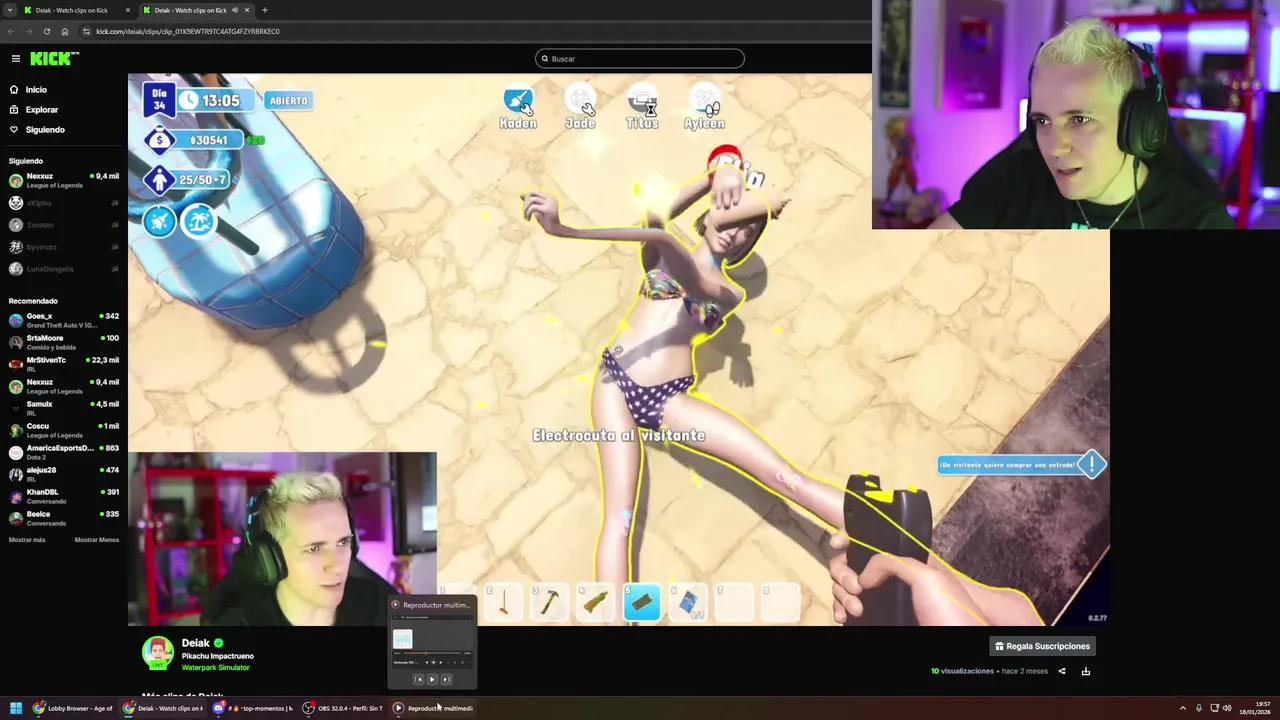Expand list with Mostrar más

click(x=27, y=540)
